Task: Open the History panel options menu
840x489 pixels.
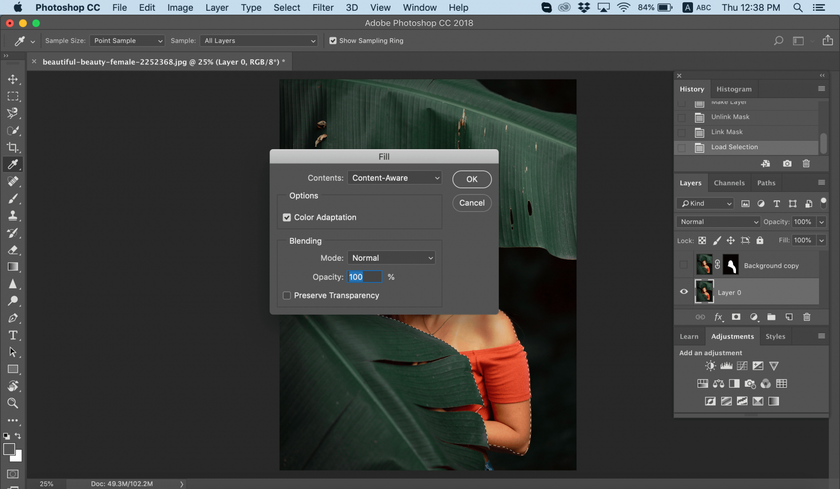Action: click(x=821, y=89)
